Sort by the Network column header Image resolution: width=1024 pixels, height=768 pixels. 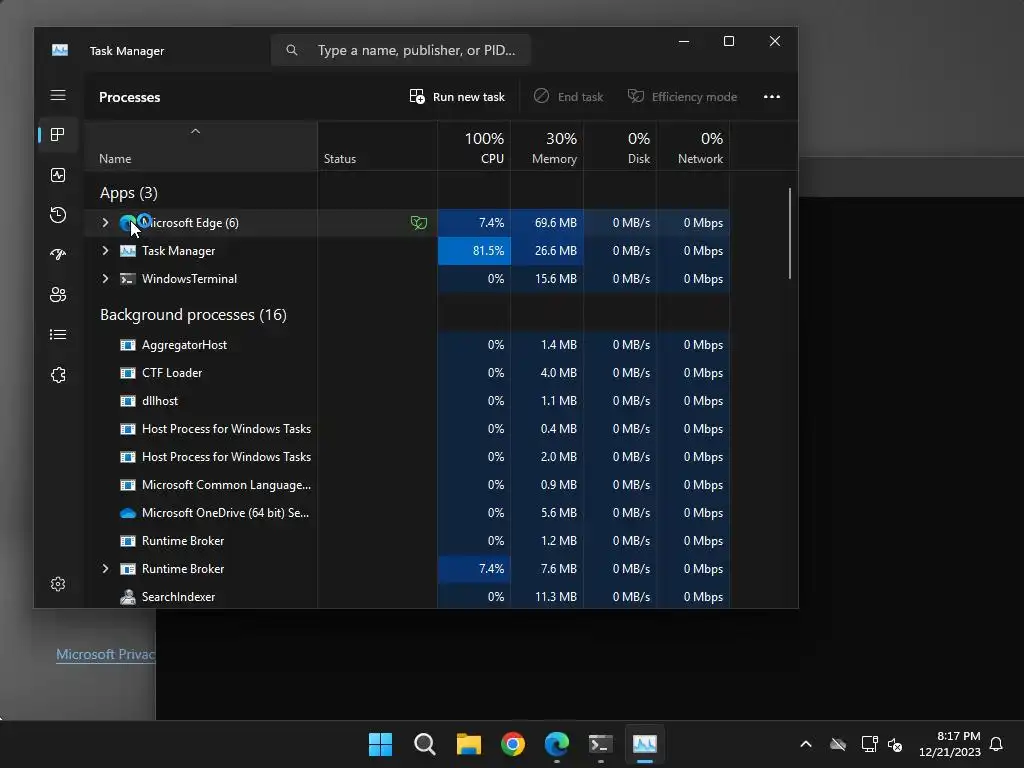coord(694,146)
